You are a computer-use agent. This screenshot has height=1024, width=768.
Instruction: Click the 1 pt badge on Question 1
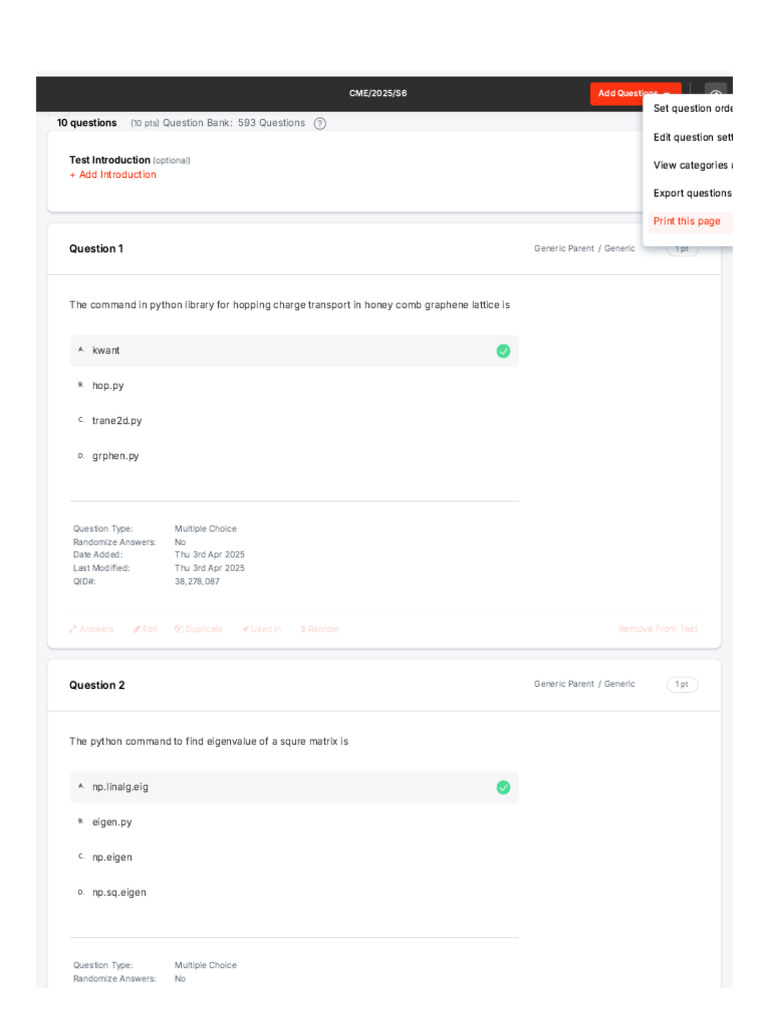[x=682, y=249]
